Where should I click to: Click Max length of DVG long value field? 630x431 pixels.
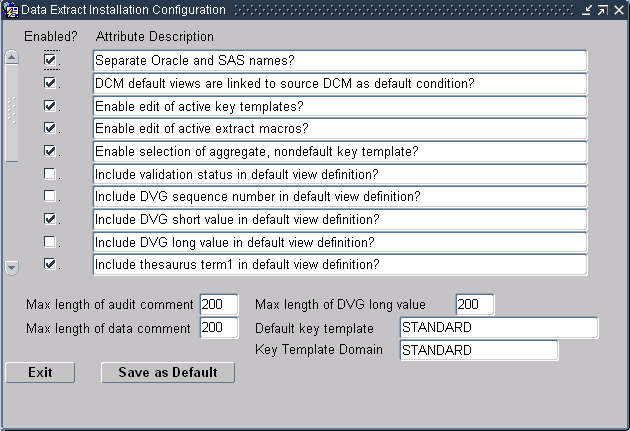[x=475, y=304]
